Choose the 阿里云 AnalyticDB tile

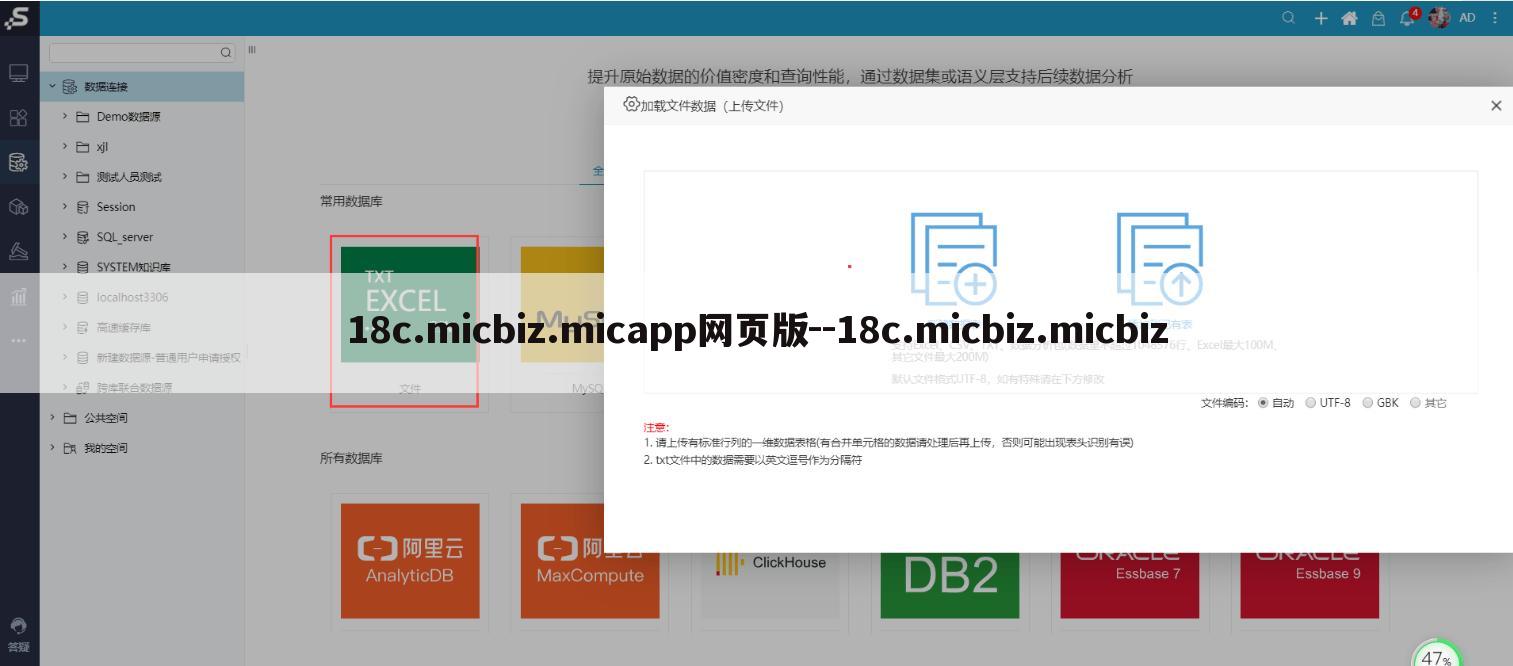(x=410, y=560)
